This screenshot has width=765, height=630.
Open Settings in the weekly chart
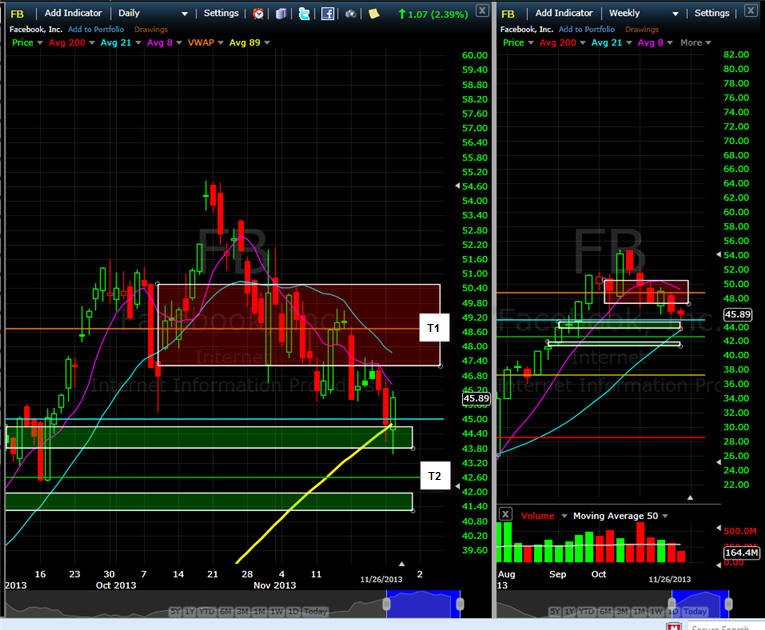coord(712,13)
